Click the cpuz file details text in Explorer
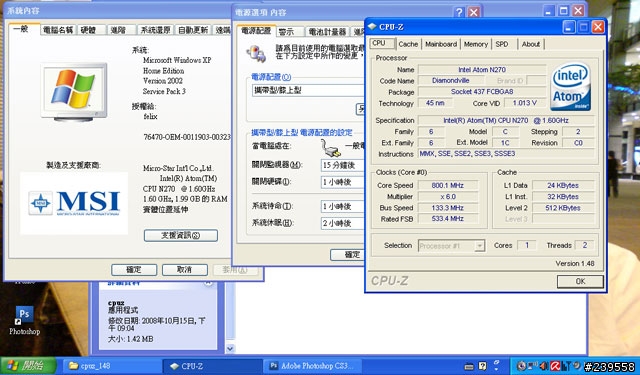Screen dimensions: 640x375 coord(156,321)
